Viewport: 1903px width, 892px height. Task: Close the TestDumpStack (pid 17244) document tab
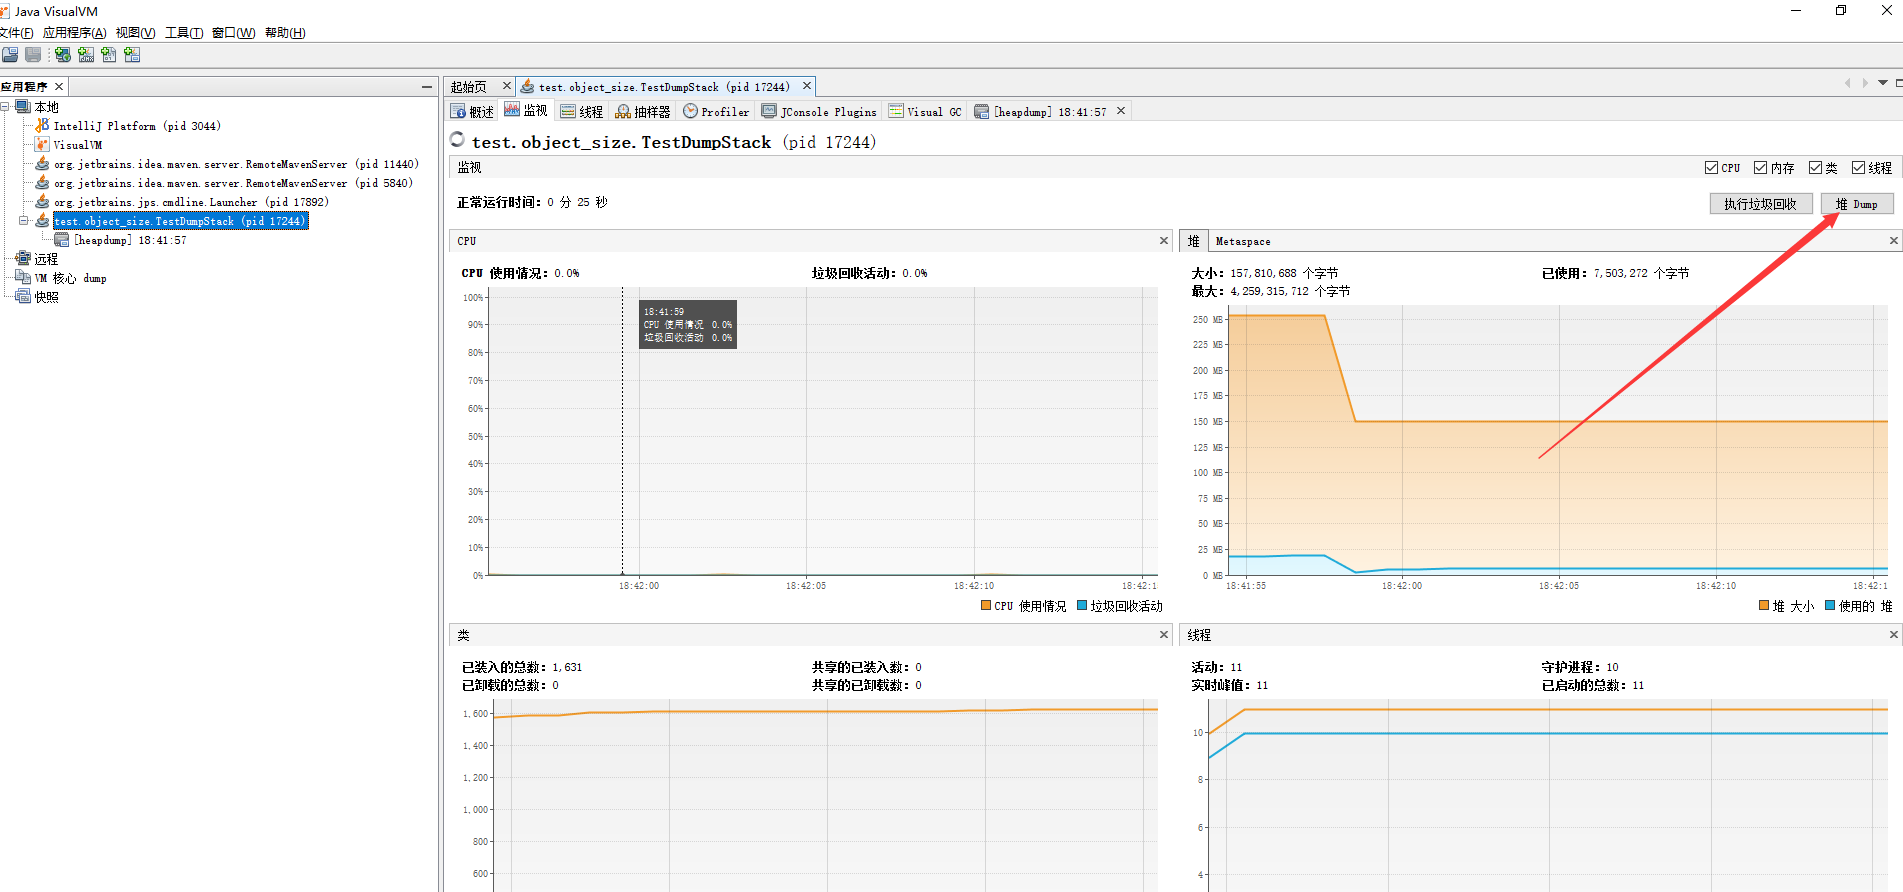coord(807,86)
